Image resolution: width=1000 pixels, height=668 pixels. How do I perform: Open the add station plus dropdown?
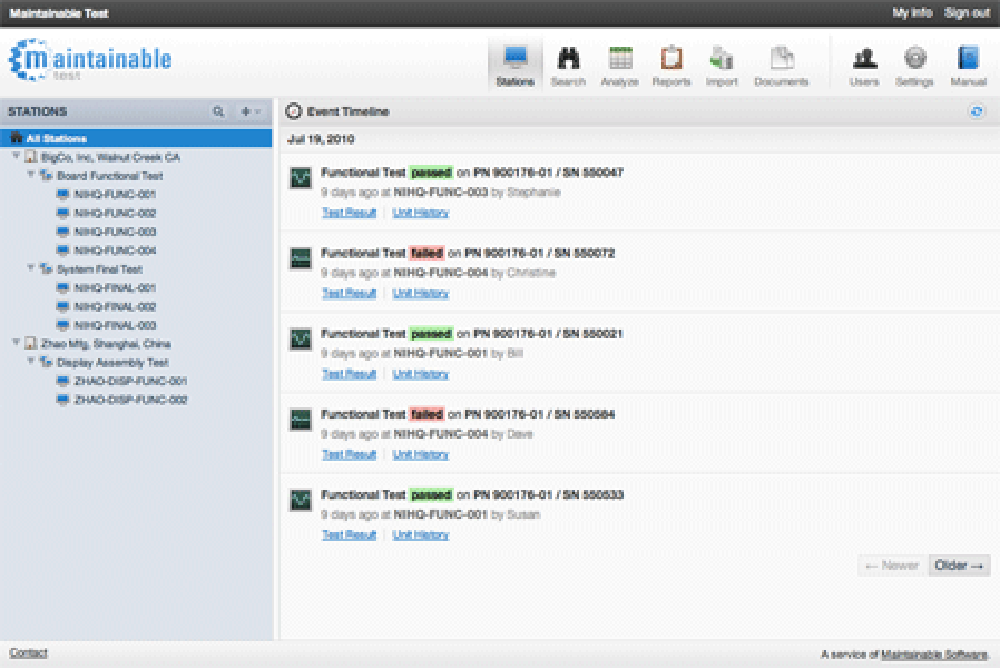[x=250, y=112]
